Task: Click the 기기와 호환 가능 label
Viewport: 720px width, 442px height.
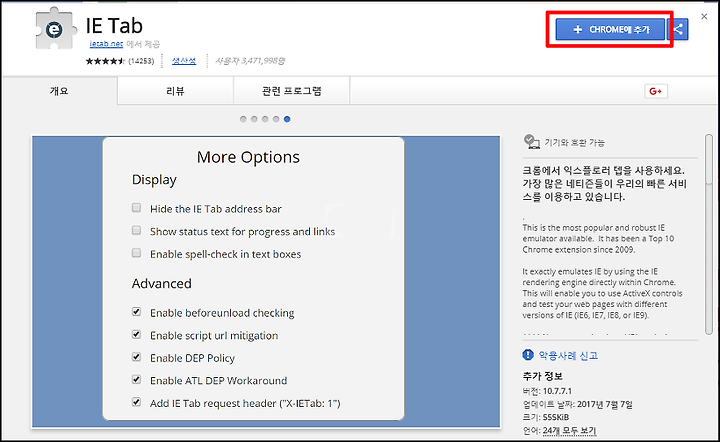Action: tap(574, 143)
